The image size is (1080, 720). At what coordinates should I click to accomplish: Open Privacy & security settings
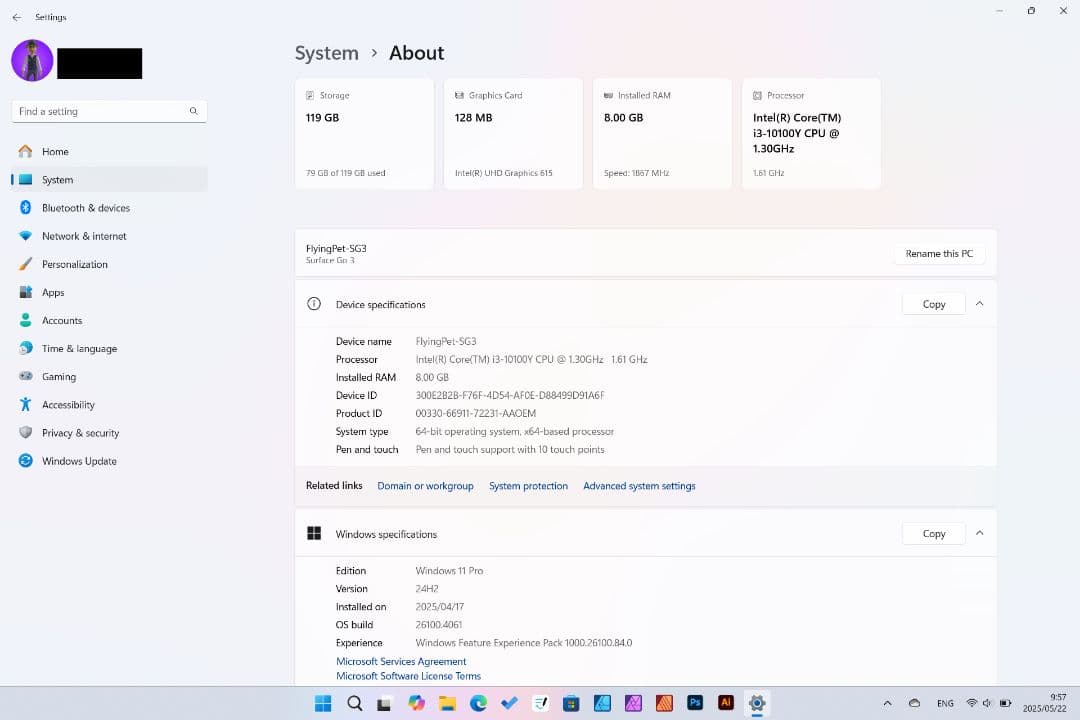[x=109, y=433]
